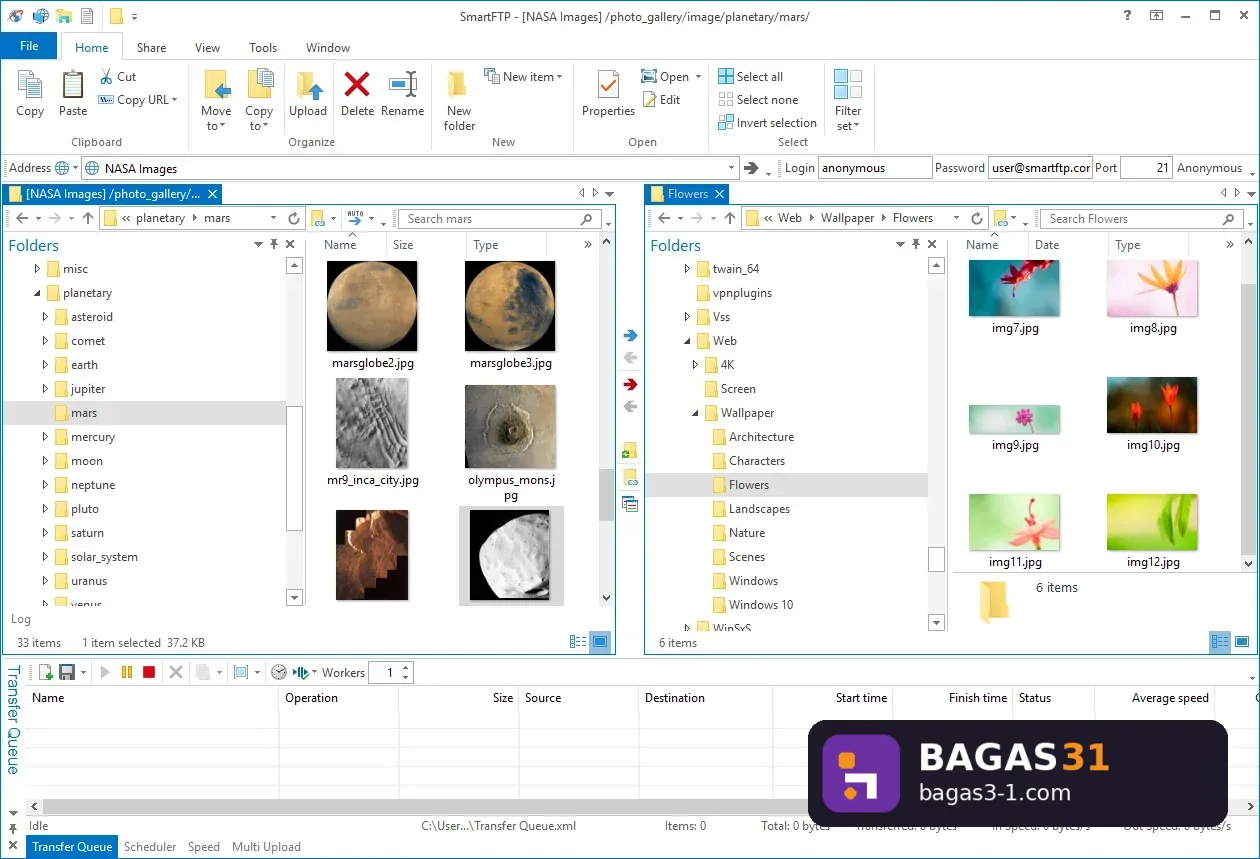Open the Multi Upload tab
The width and height of the screenshot is (1260, 859).
(266, 847)
